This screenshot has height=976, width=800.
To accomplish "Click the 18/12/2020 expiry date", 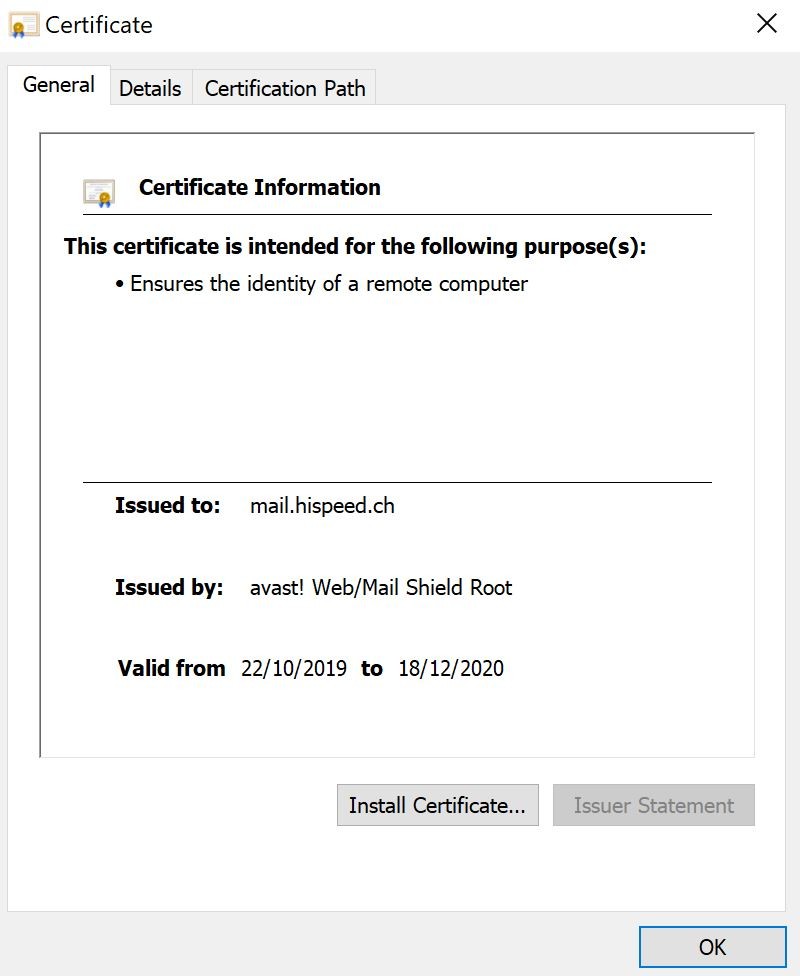I will point(451,668).
